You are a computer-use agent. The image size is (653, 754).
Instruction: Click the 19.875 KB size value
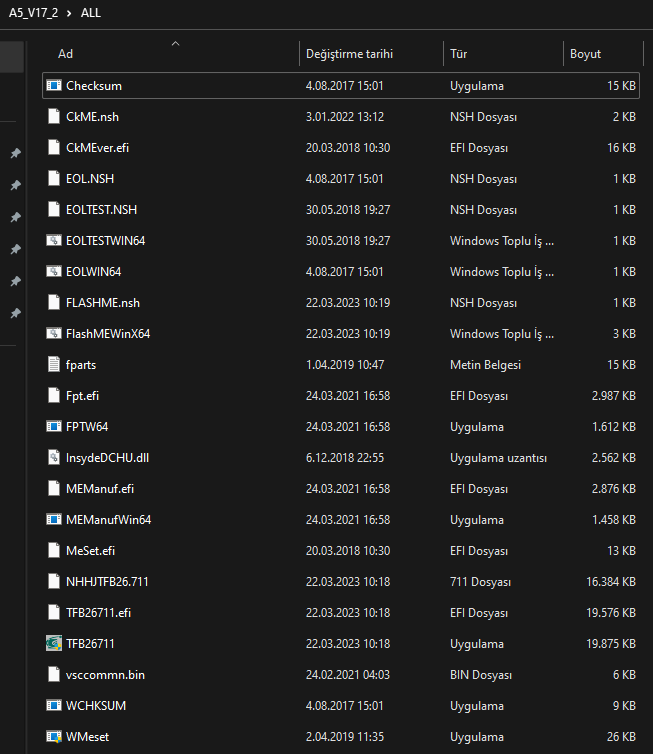coord(611,644)
